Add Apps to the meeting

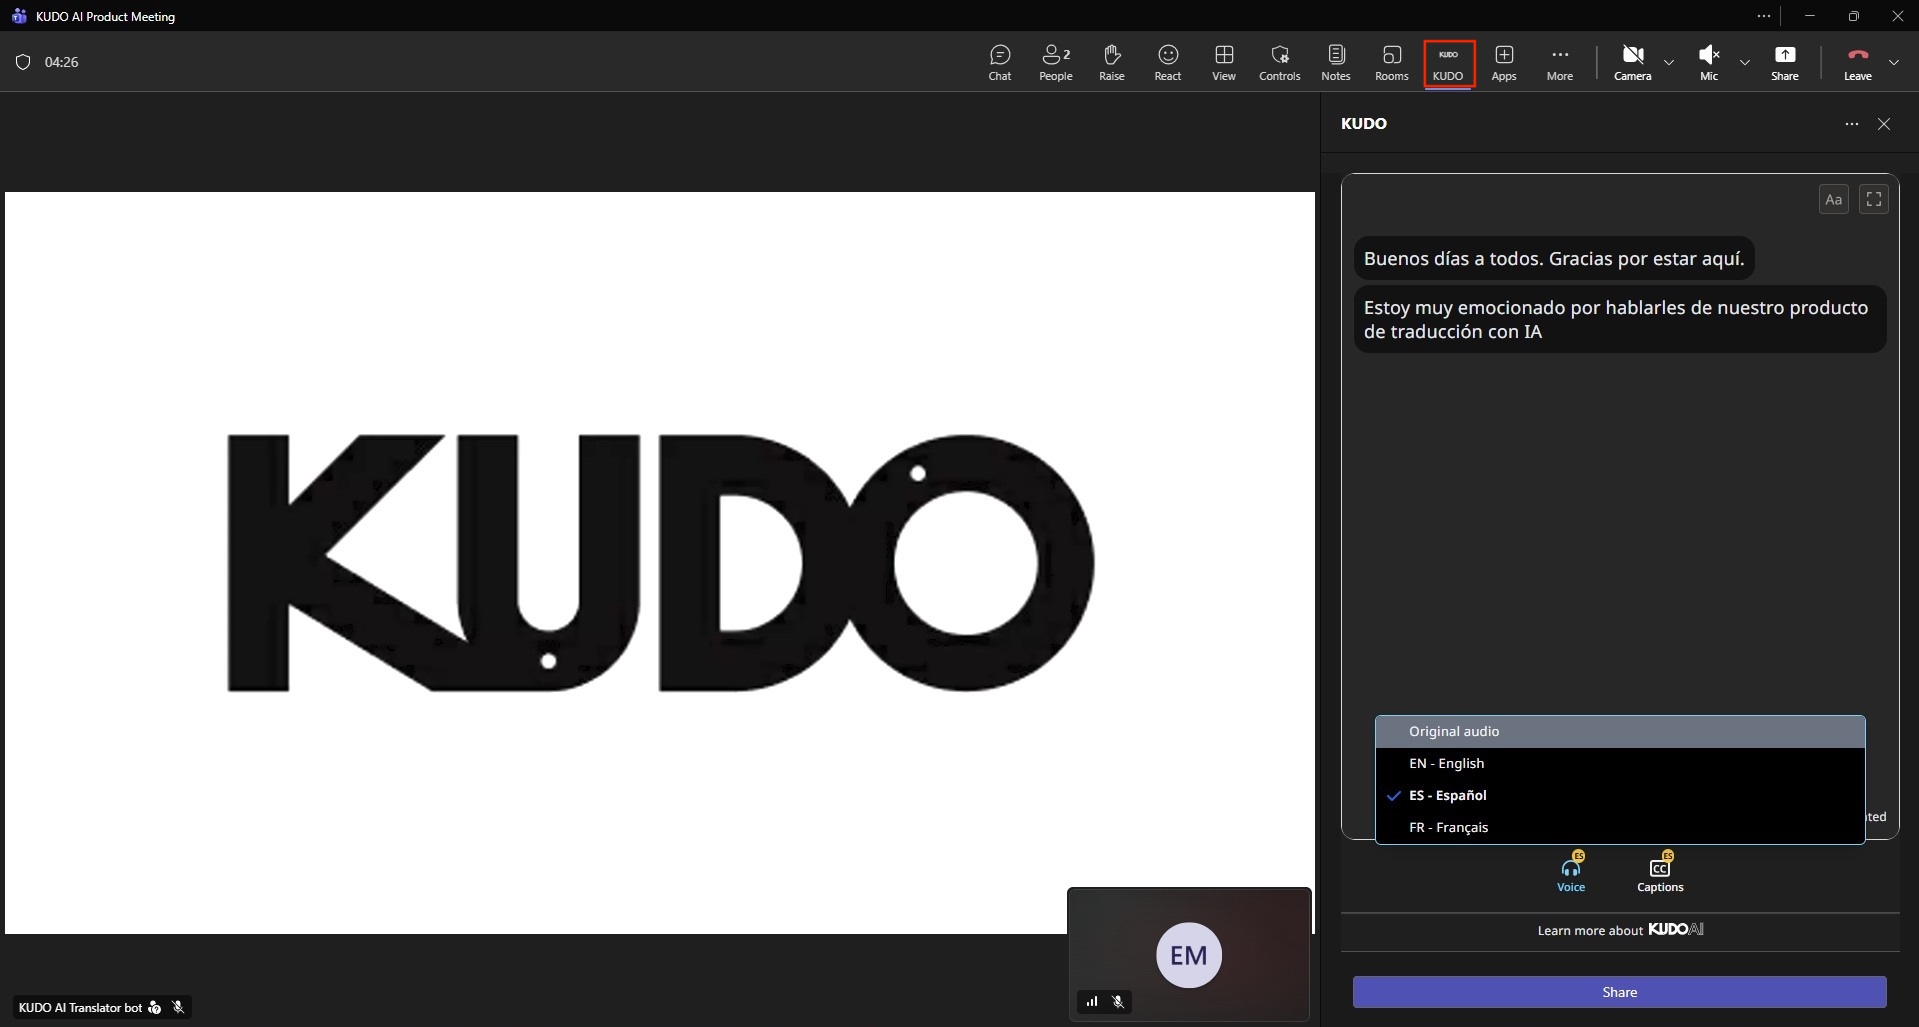(x=1504, y=62)
